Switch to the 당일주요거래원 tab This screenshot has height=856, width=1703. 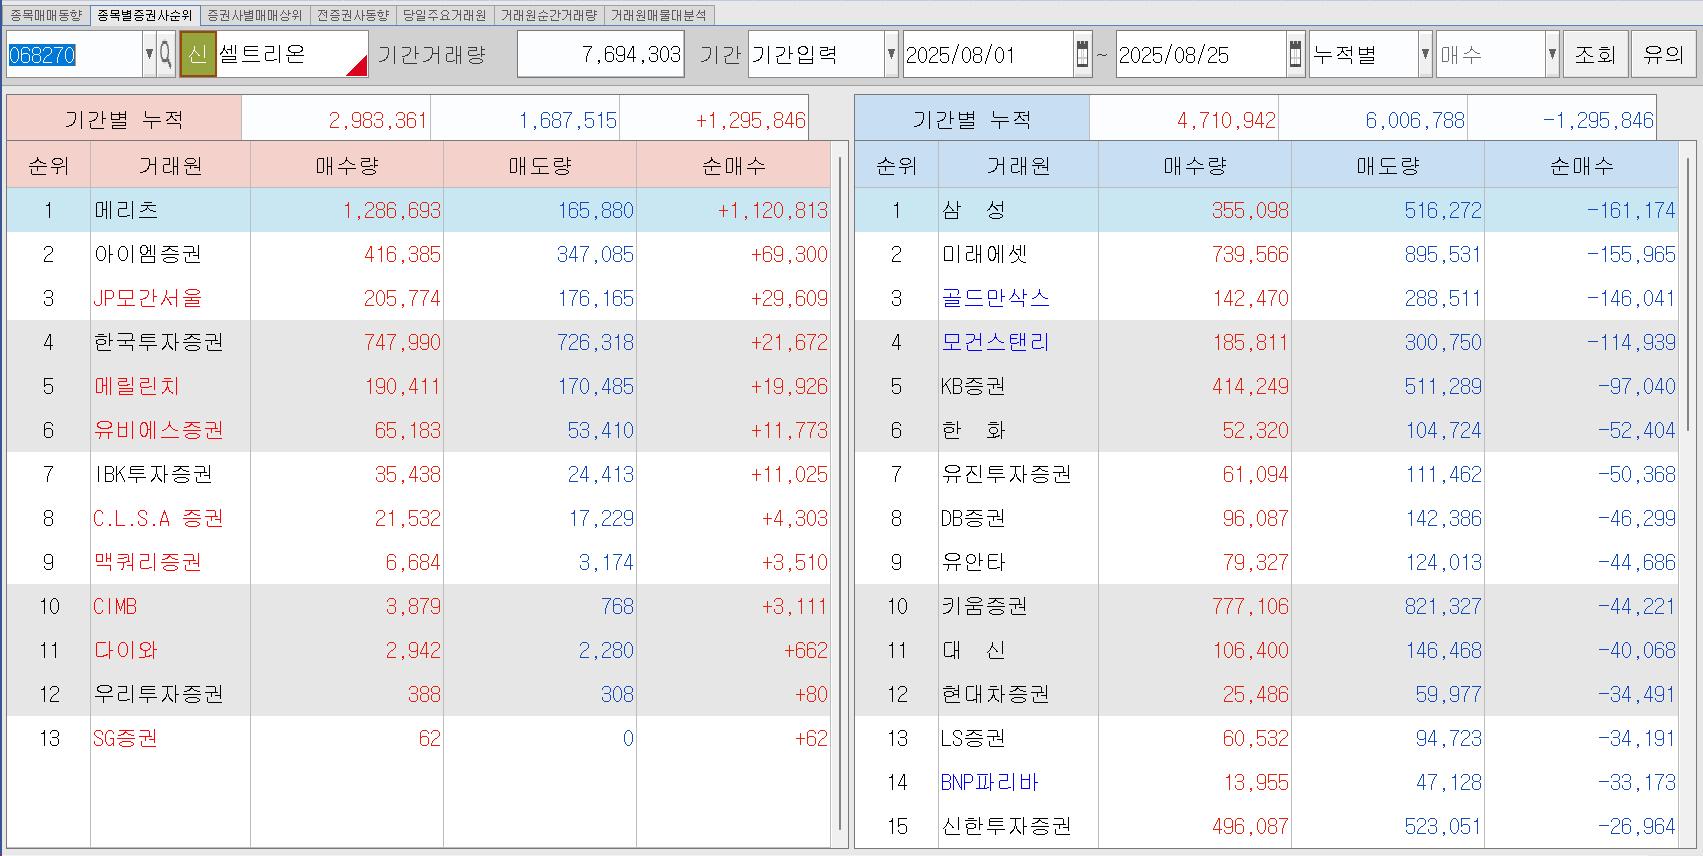444,15
